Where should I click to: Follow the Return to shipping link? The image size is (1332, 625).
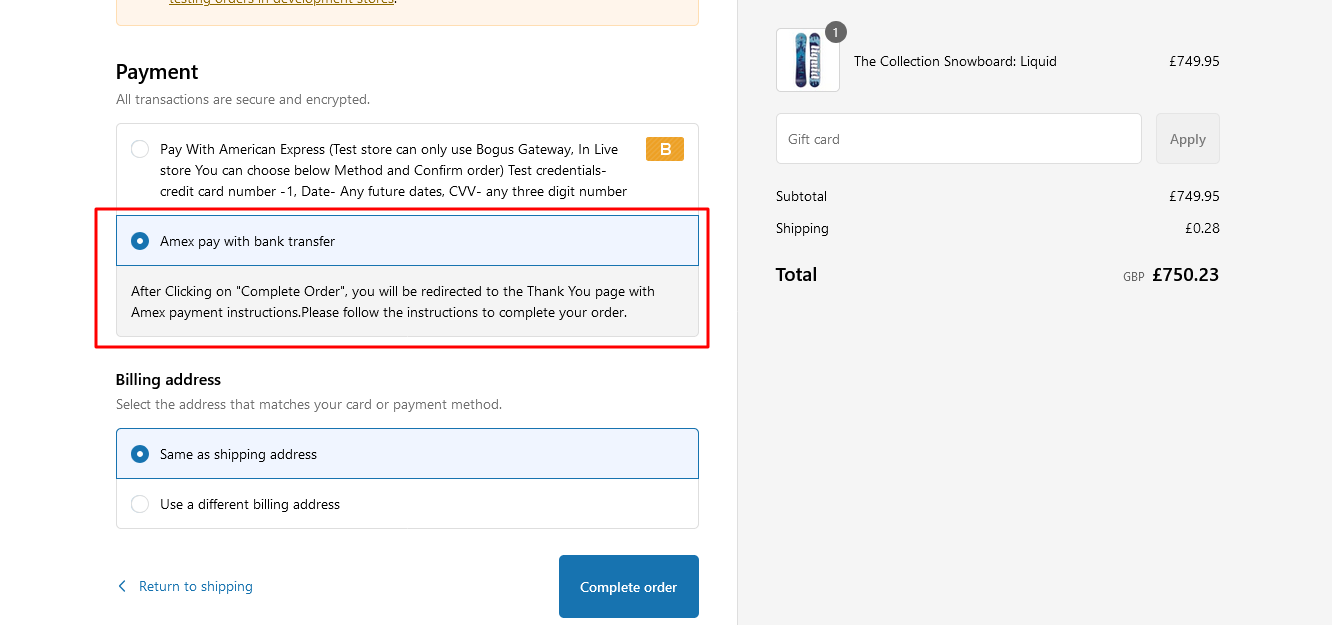[x=196, y=586]
